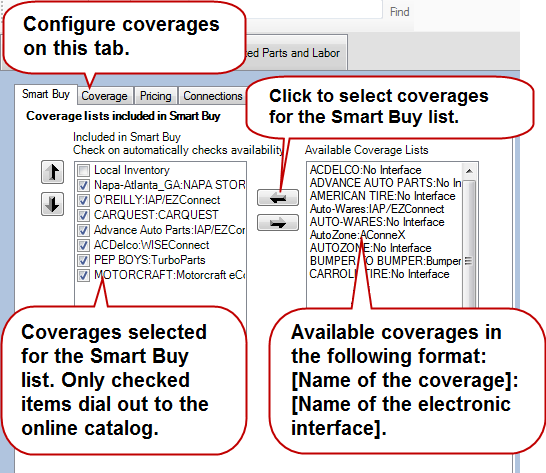546x473 pixels.
Task: Select ACDelco:WISEConnect row label
Action: pos(151,245)
